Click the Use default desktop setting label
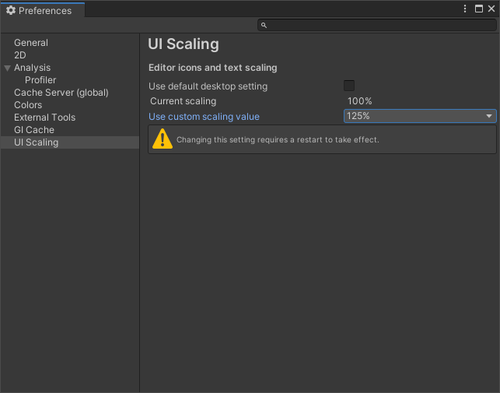This screenshot has height=393, width=500. 208,86
